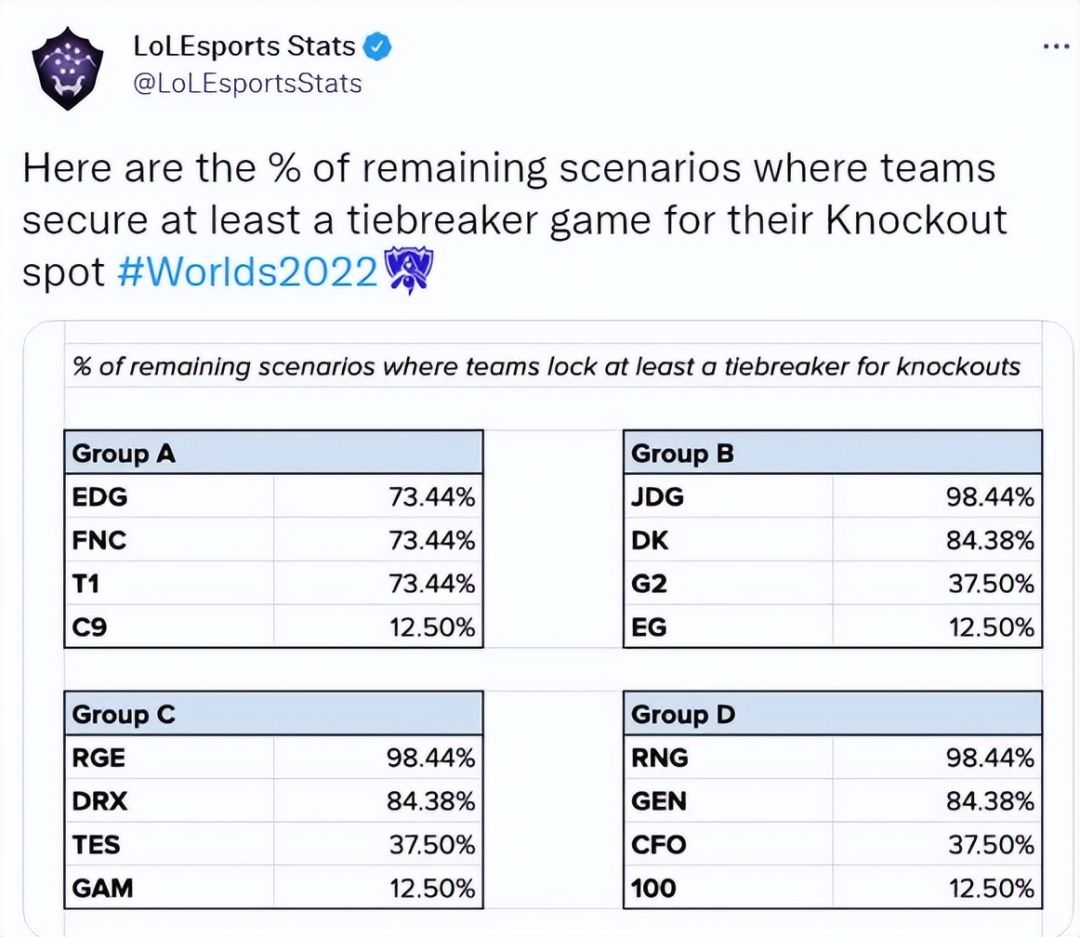1080x937 pixels.
Task: Click the Group A table header
Action: (273, 453)
